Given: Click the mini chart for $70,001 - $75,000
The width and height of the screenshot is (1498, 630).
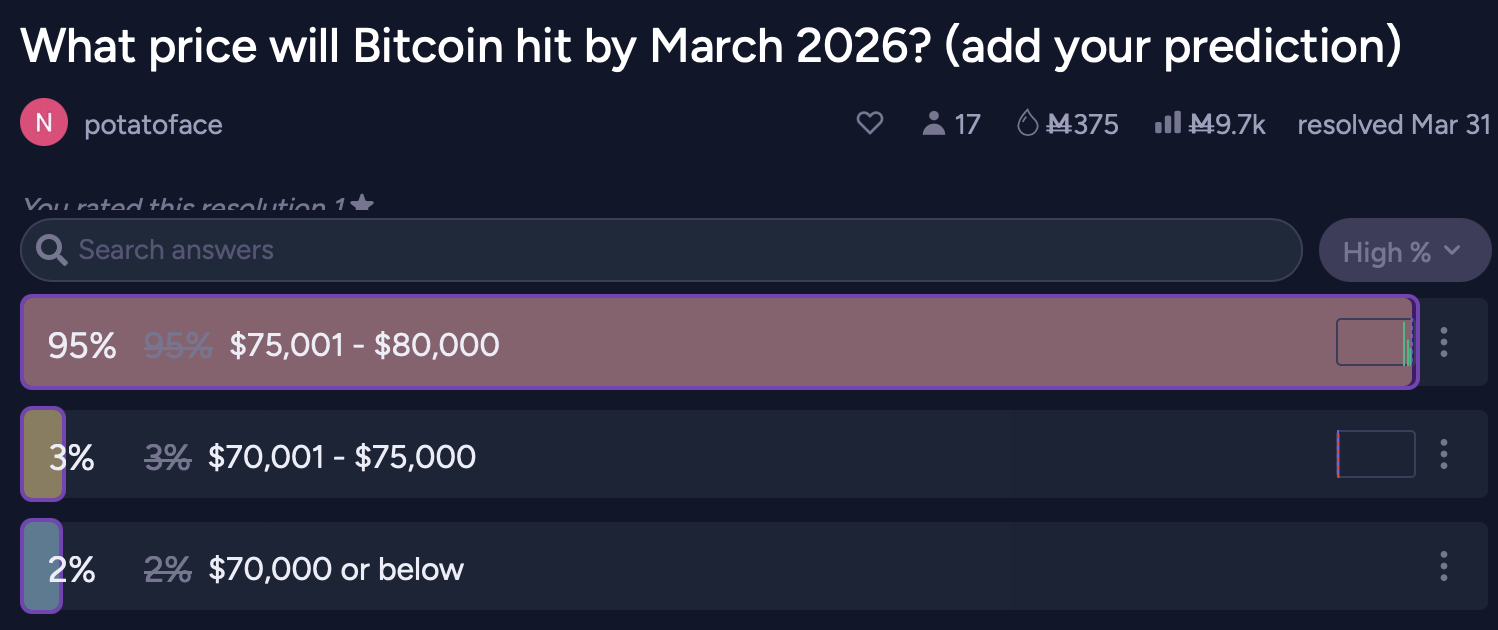Looking at the screenshot, I should point(1375,455).
